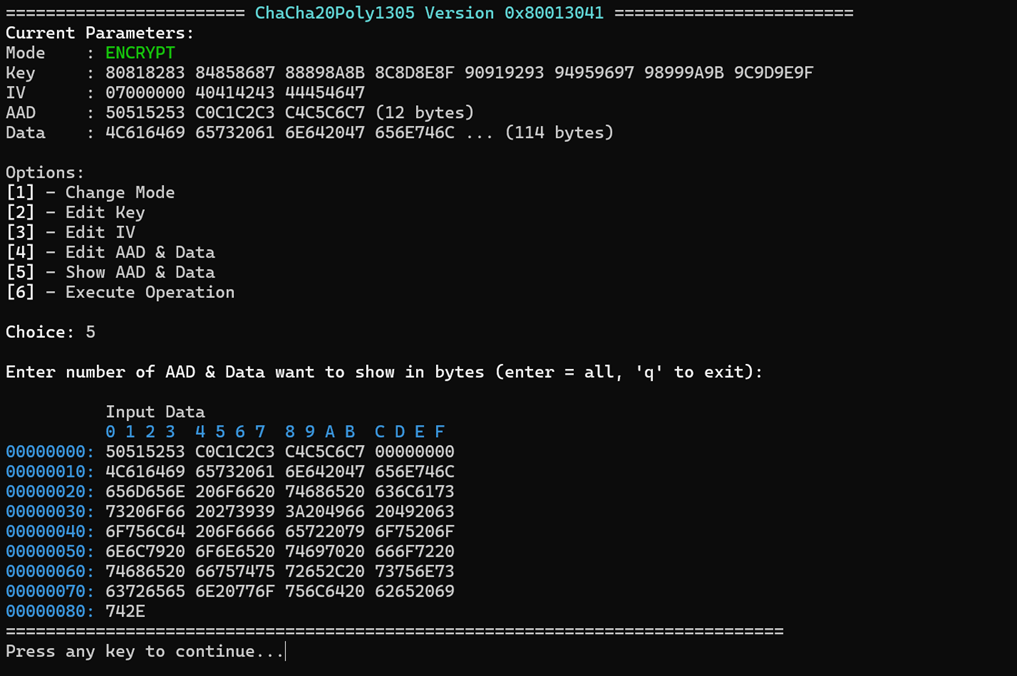Select [6] Execute Operation option
The height and width of the screenshot is (676, 1017).
[120, 292]
